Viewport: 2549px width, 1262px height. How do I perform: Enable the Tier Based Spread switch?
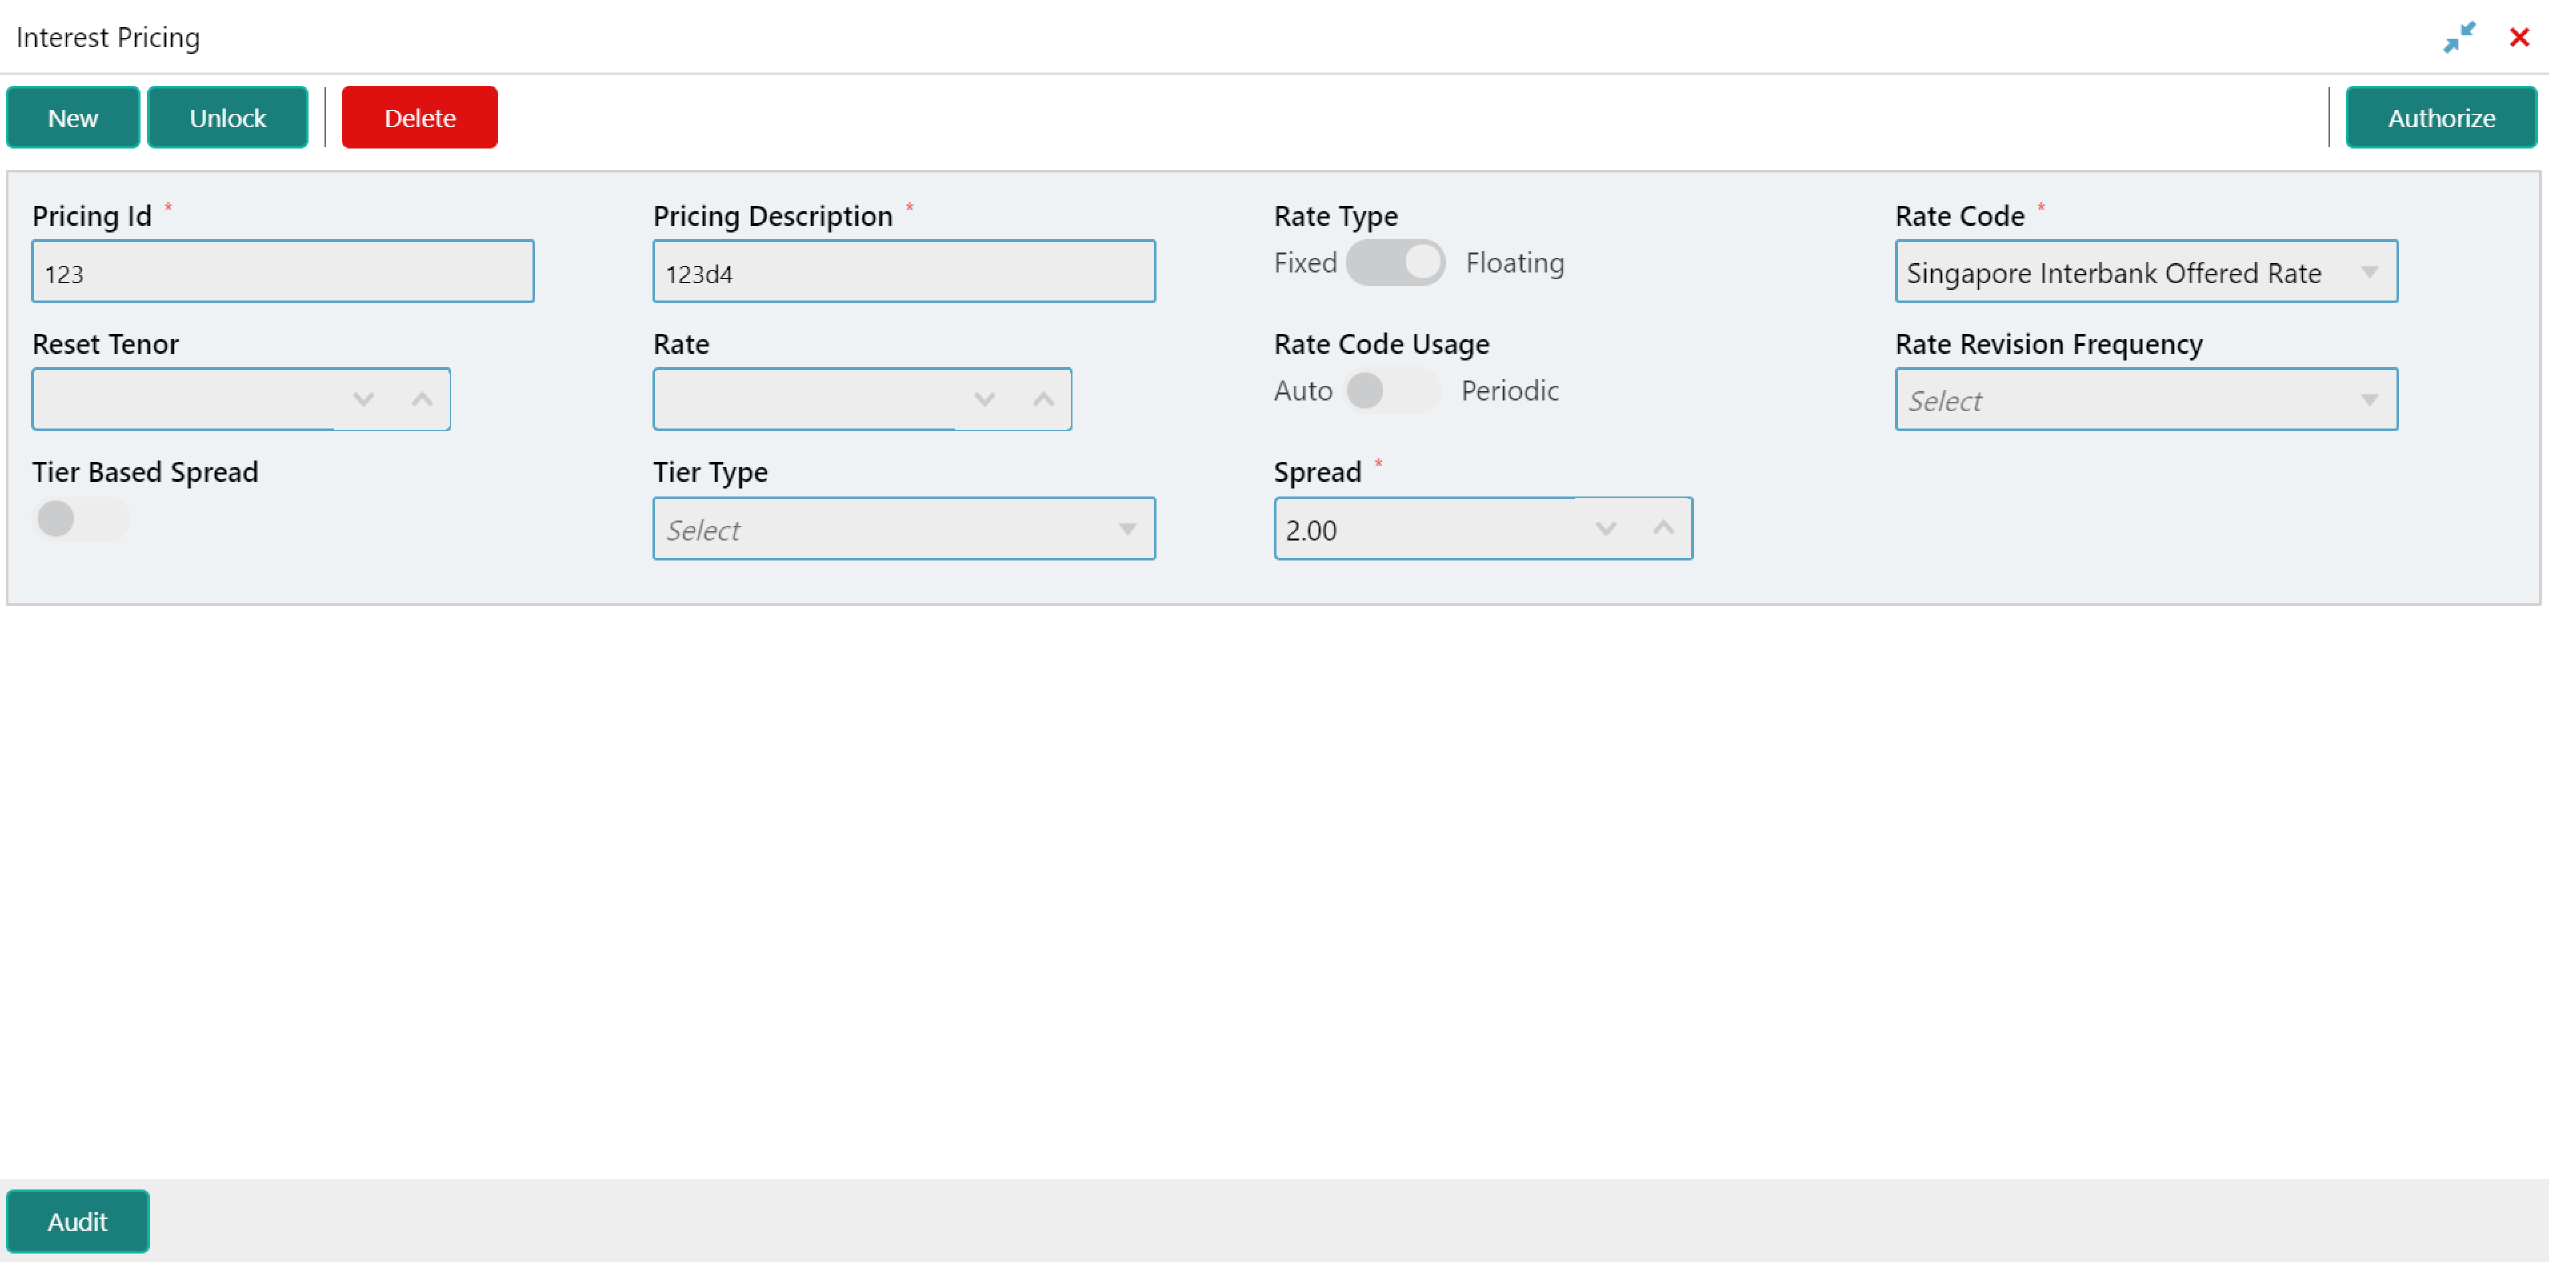click(80, 519)
